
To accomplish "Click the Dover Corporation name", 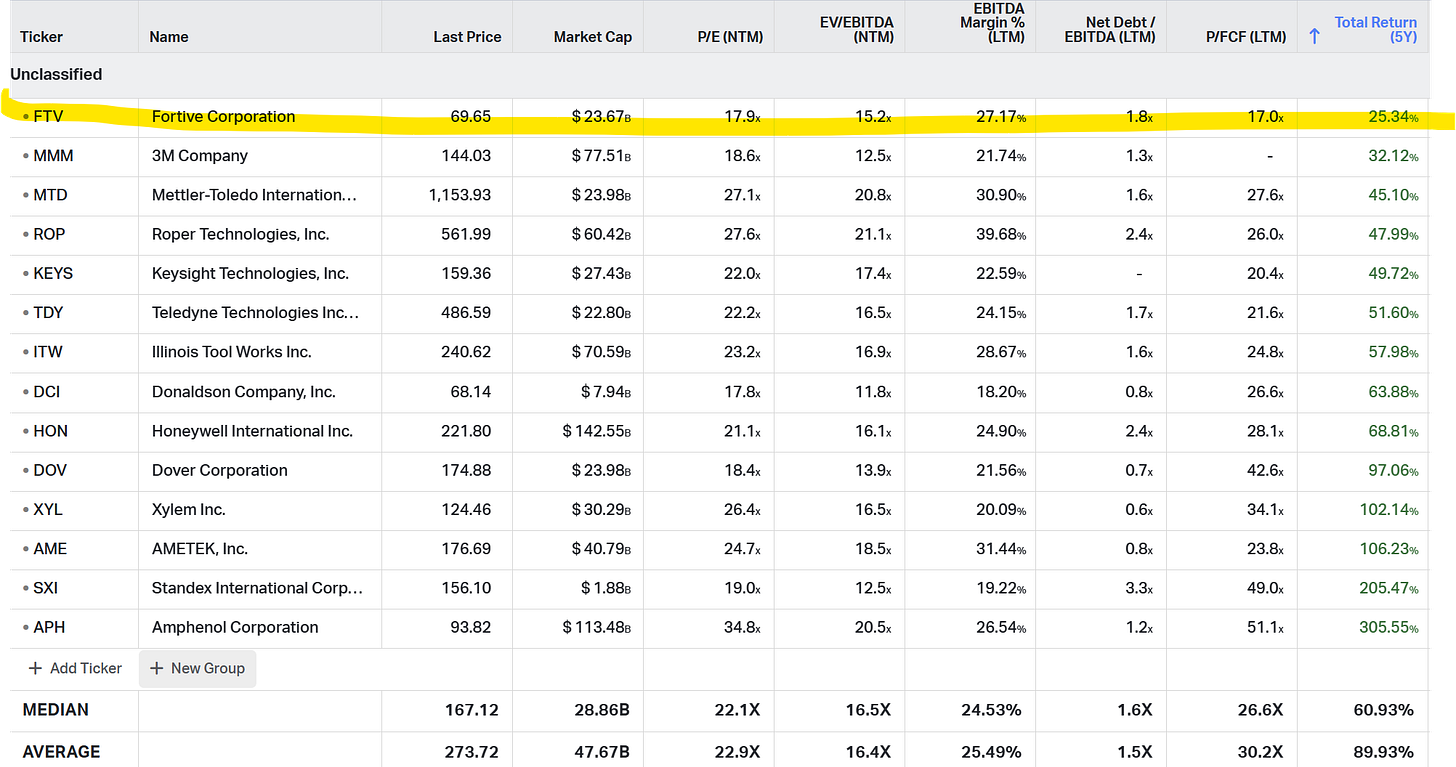I will [220, 470].
